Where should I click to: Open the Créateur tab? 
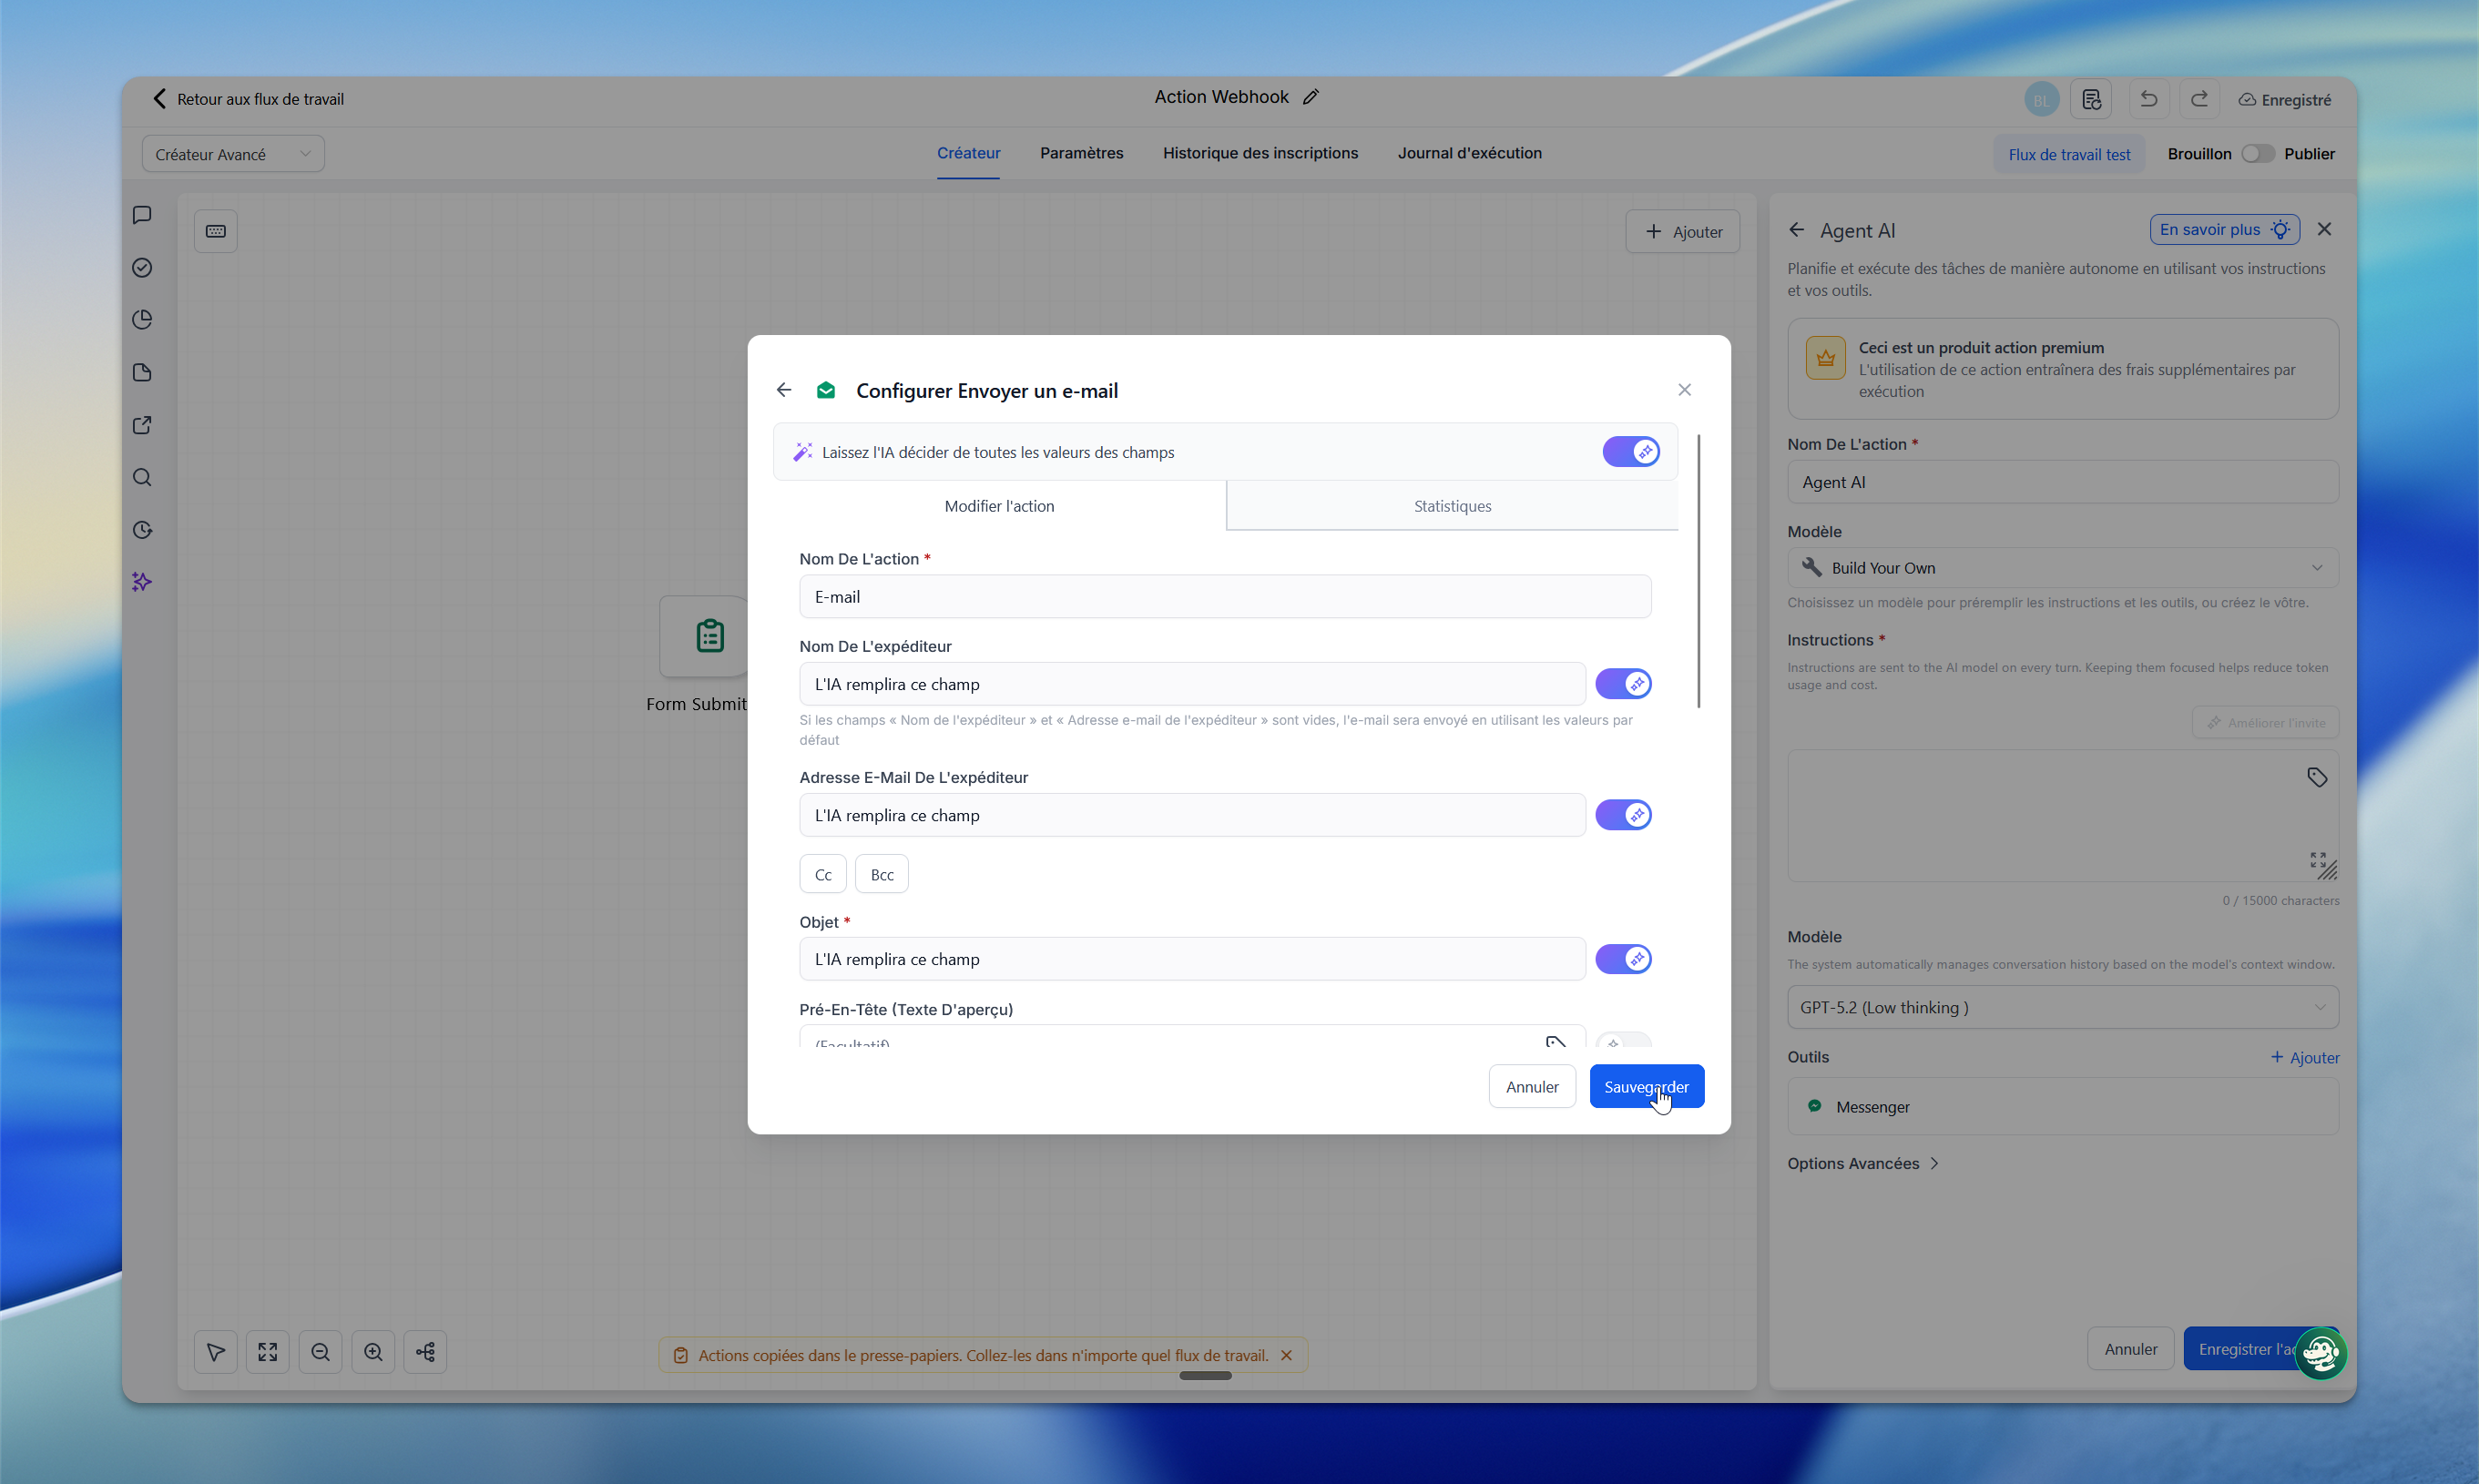click(968, 153)
